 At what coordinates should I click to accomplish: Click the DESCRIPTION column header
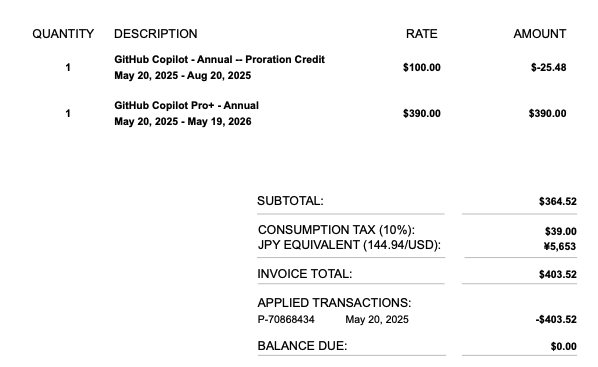coord(156,34)
